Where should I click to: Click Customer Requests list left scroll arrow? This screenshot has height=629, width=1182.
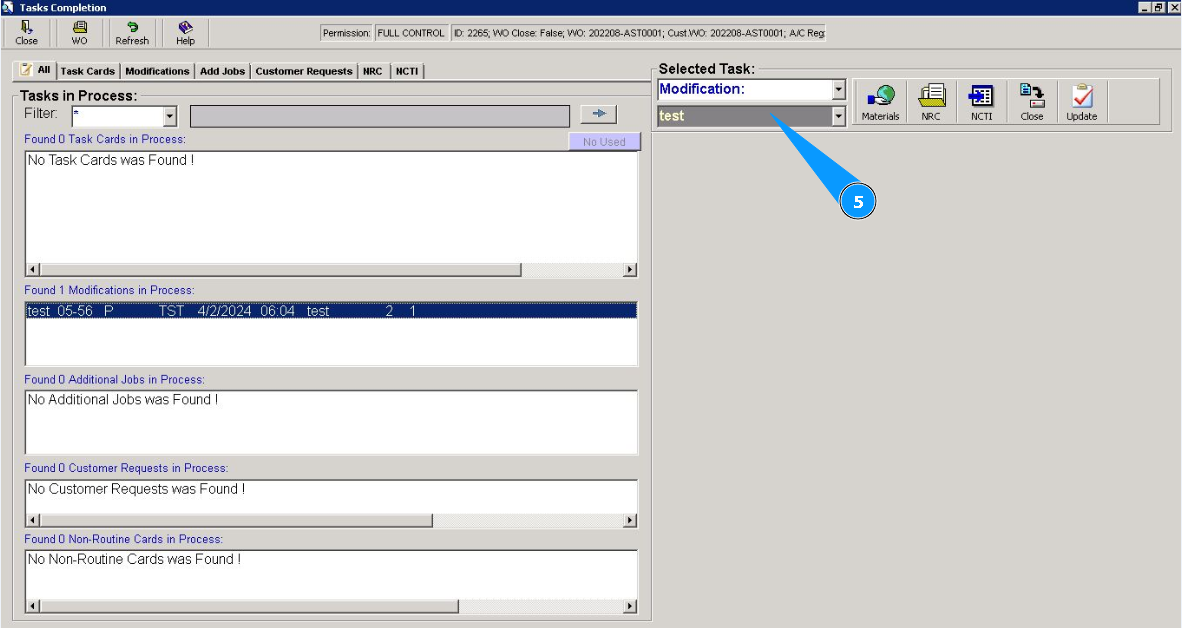click(x=32, y=520)
